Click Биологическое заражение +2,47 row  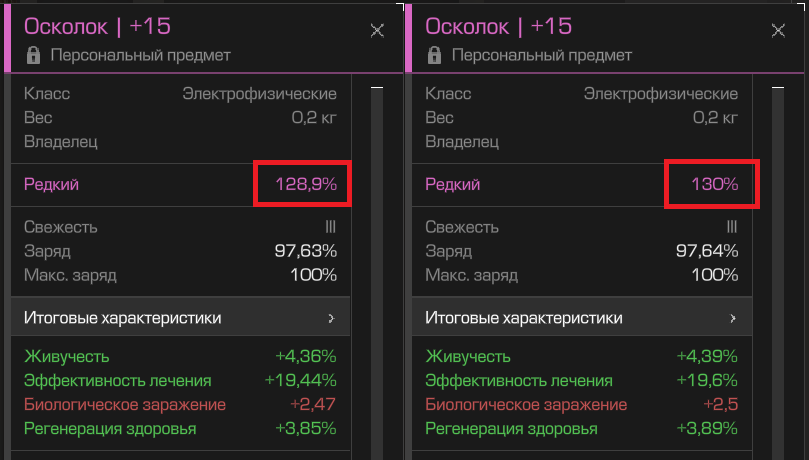(181, 404)
